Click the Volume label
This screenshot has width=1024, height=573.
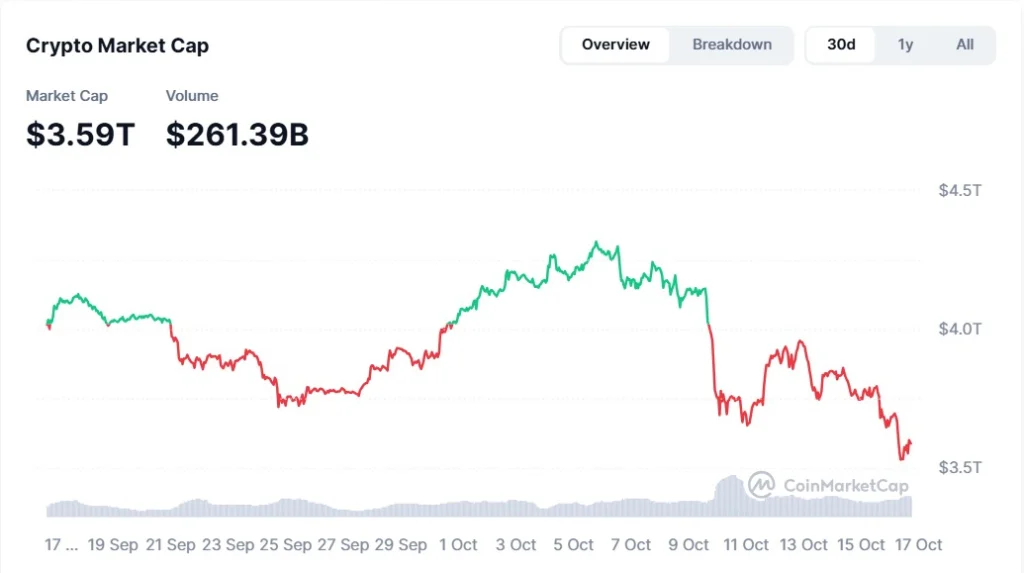point(192,96)
